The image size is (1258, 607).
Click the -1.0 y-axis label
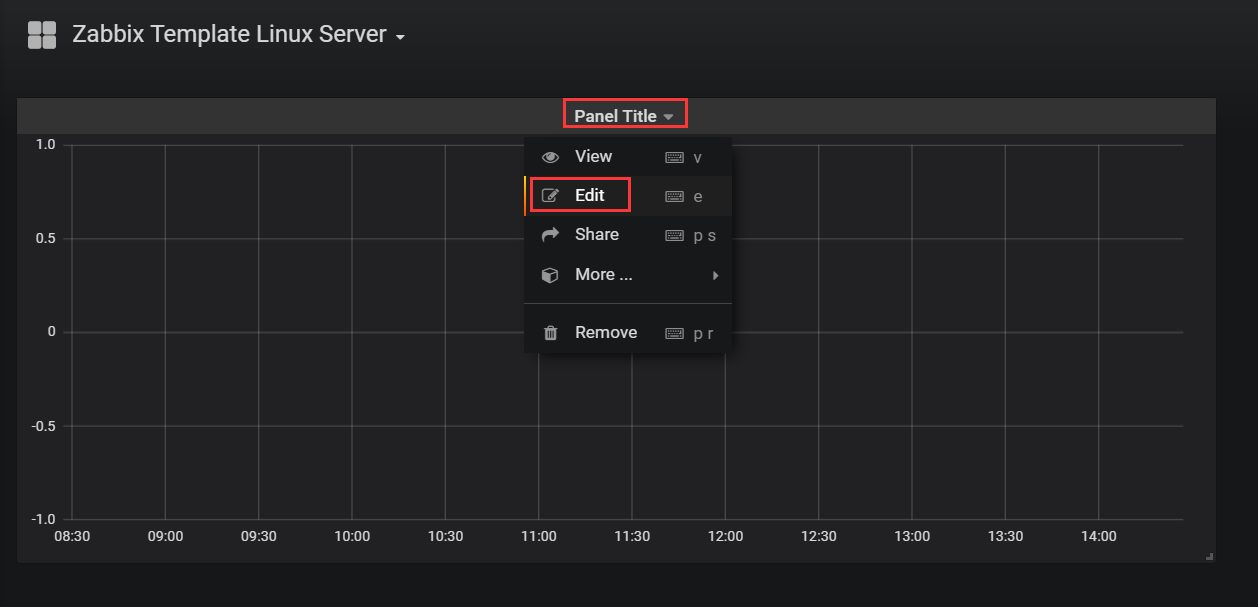click(42, 519)
